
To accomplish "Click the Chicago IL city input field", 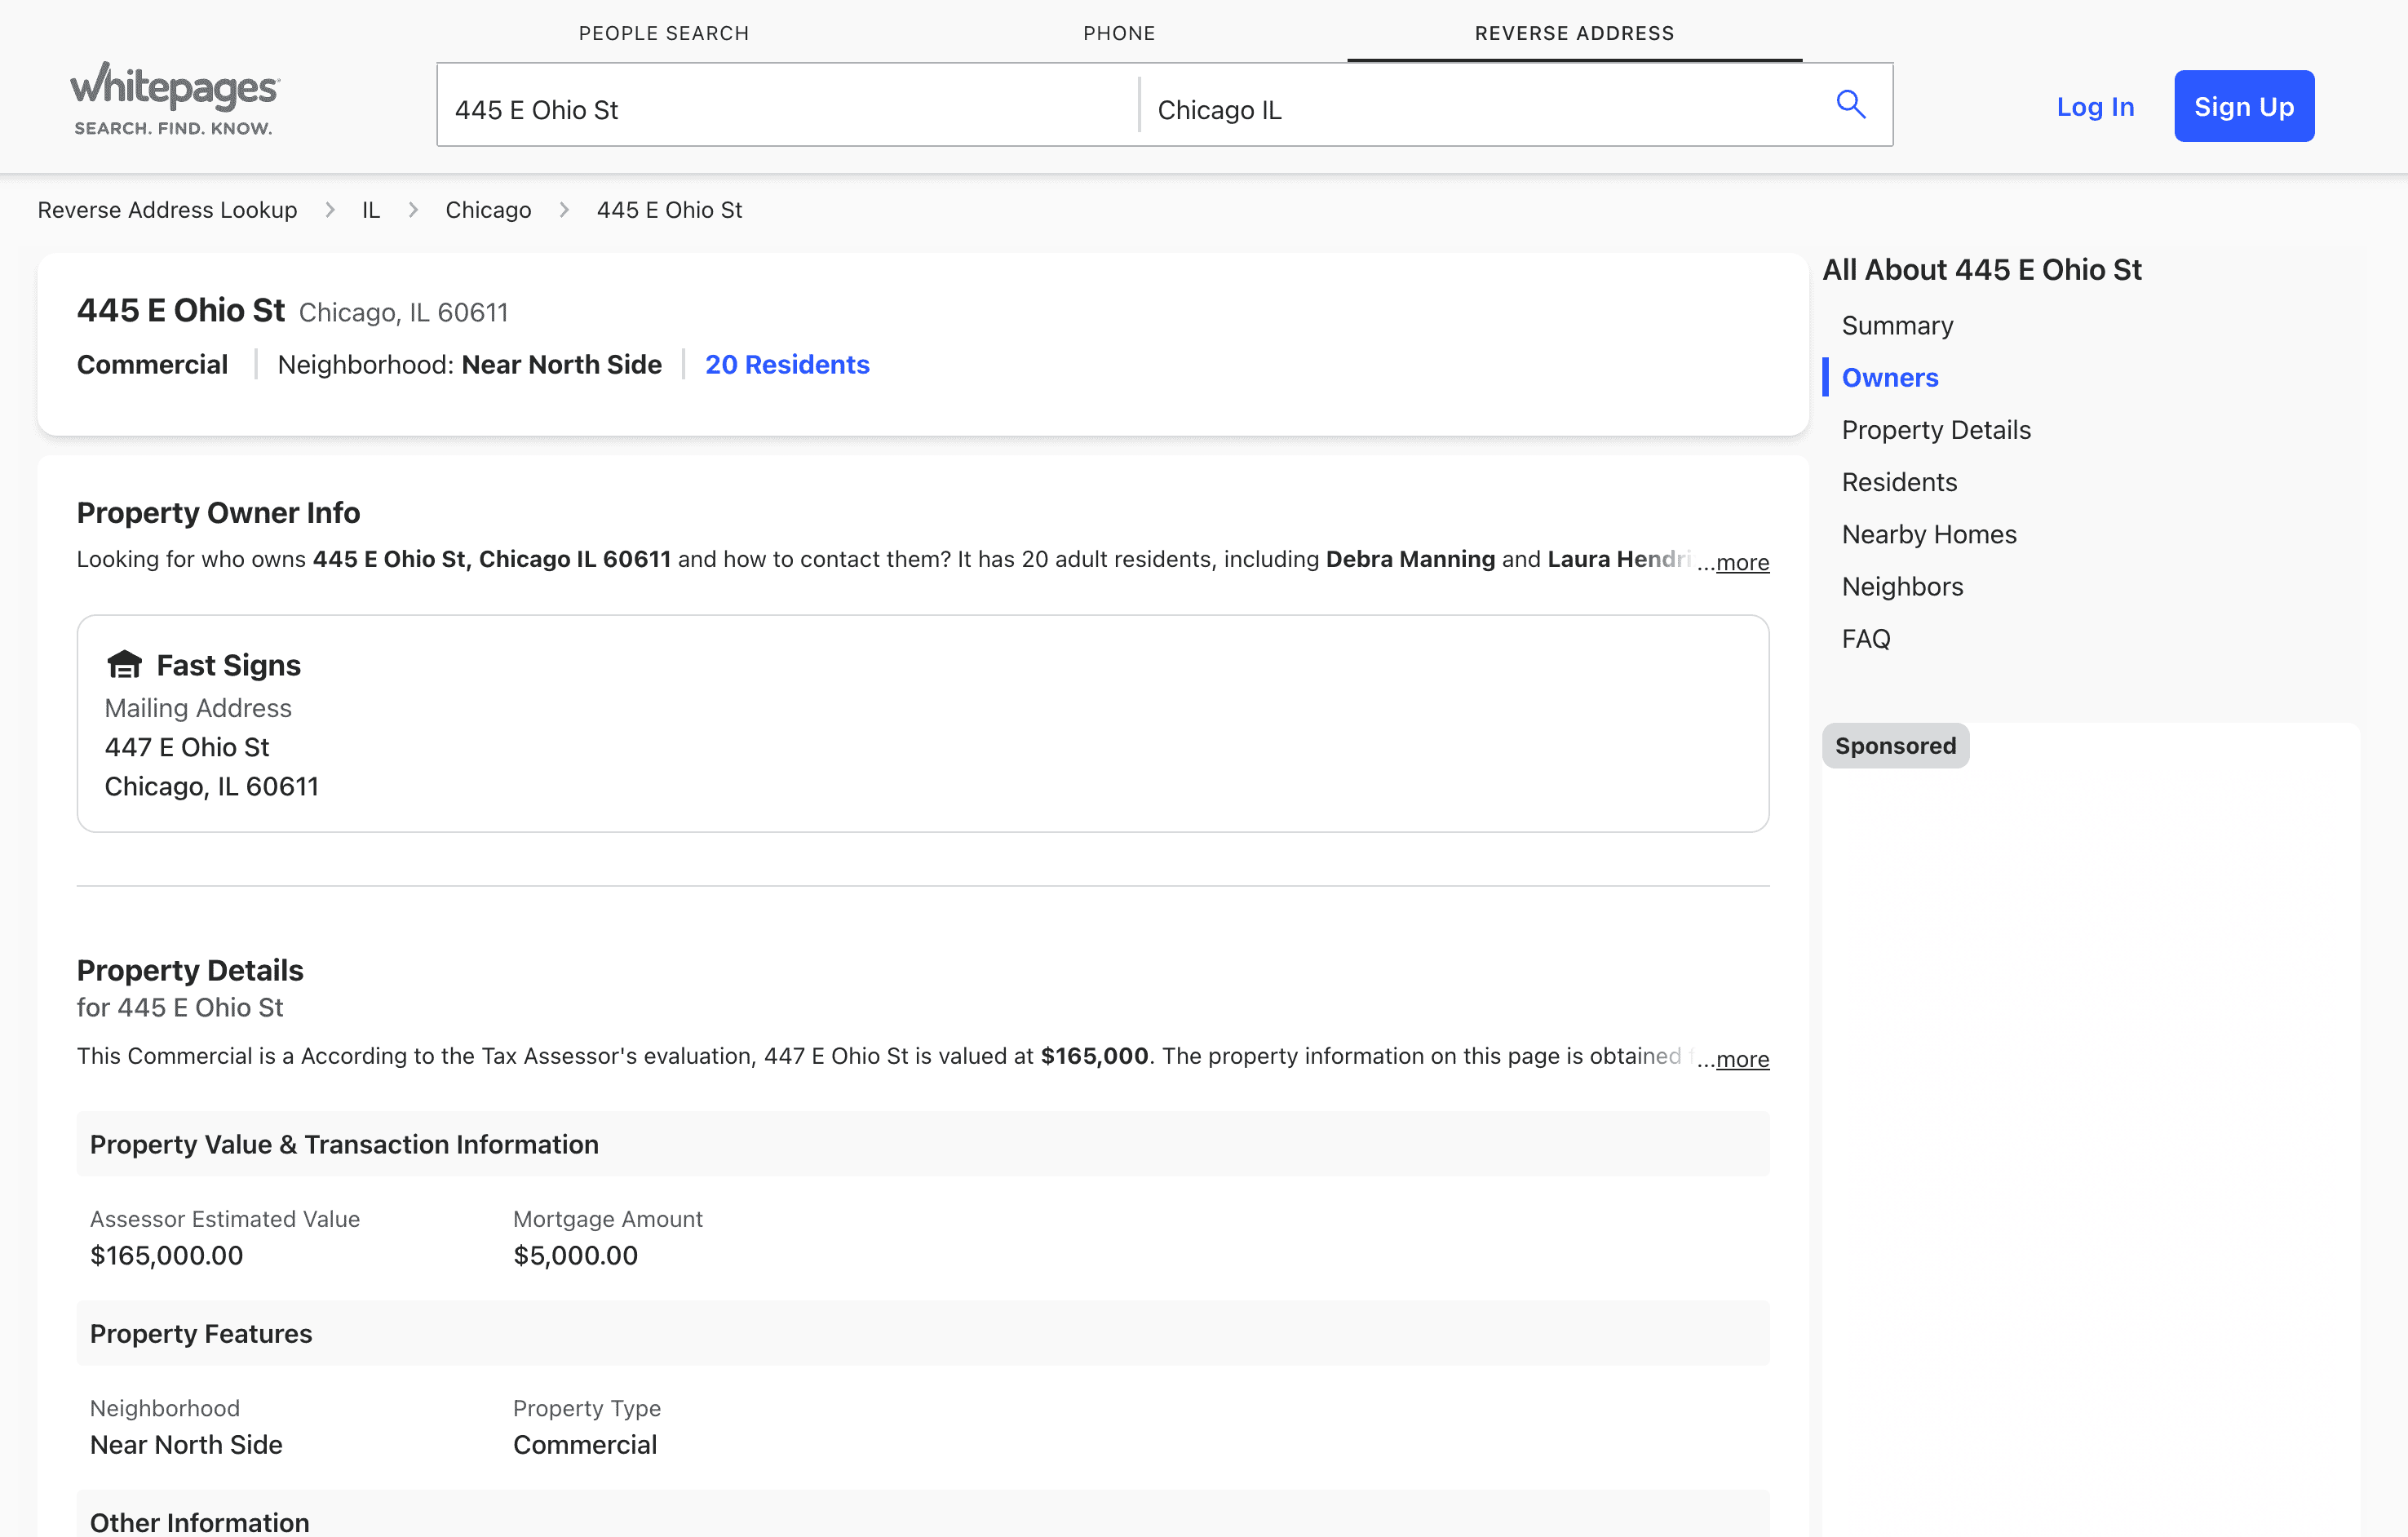I will tap(1480, 109).
